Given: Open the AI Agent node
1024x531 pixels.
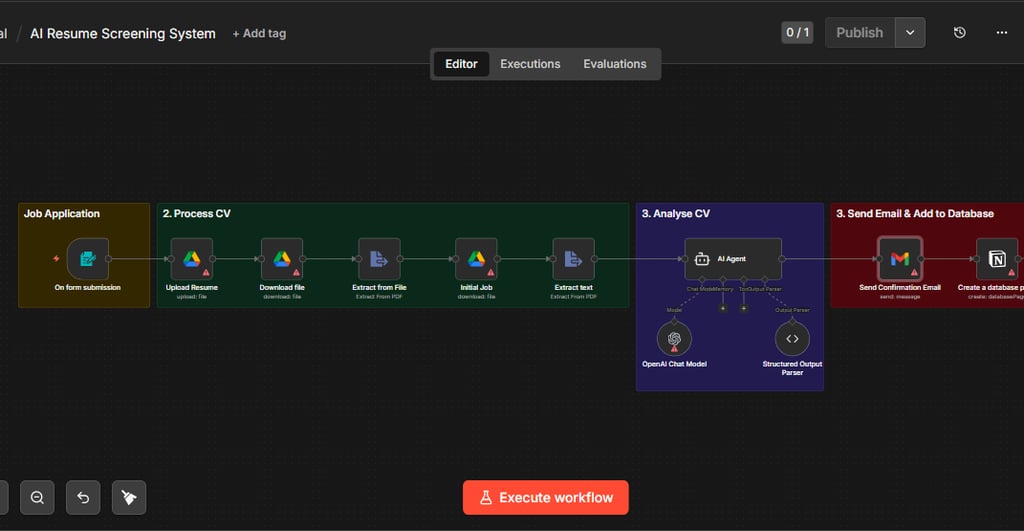Looking at the screenshot, I should pos(733,259).
